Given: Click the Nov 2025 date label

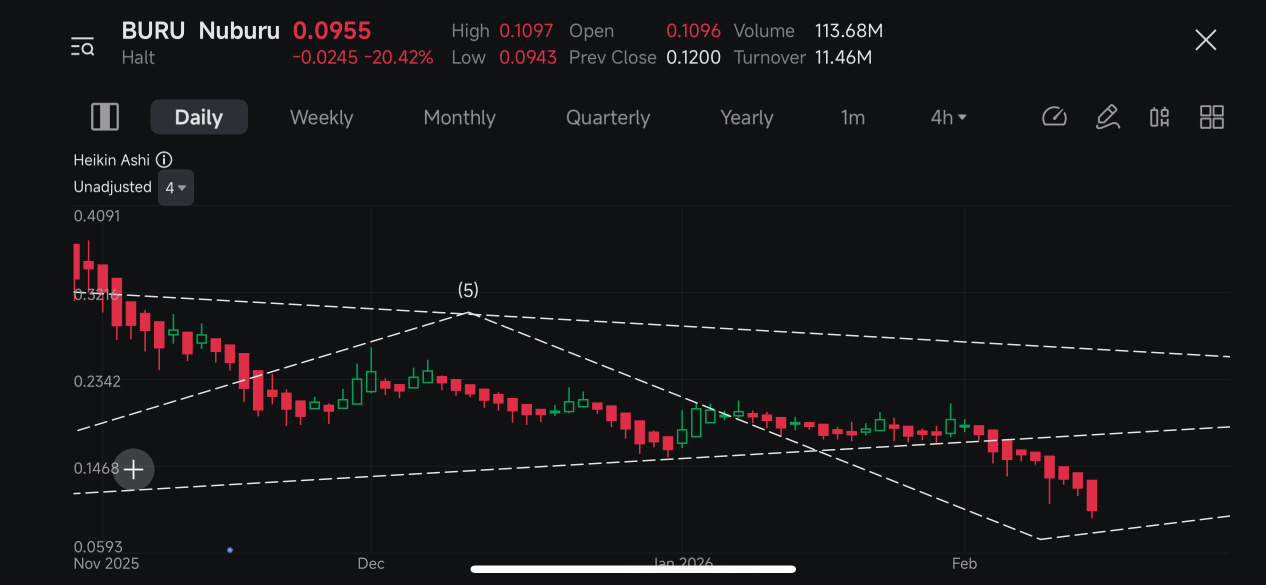Looking at the screenshot, I should (107, 564).
